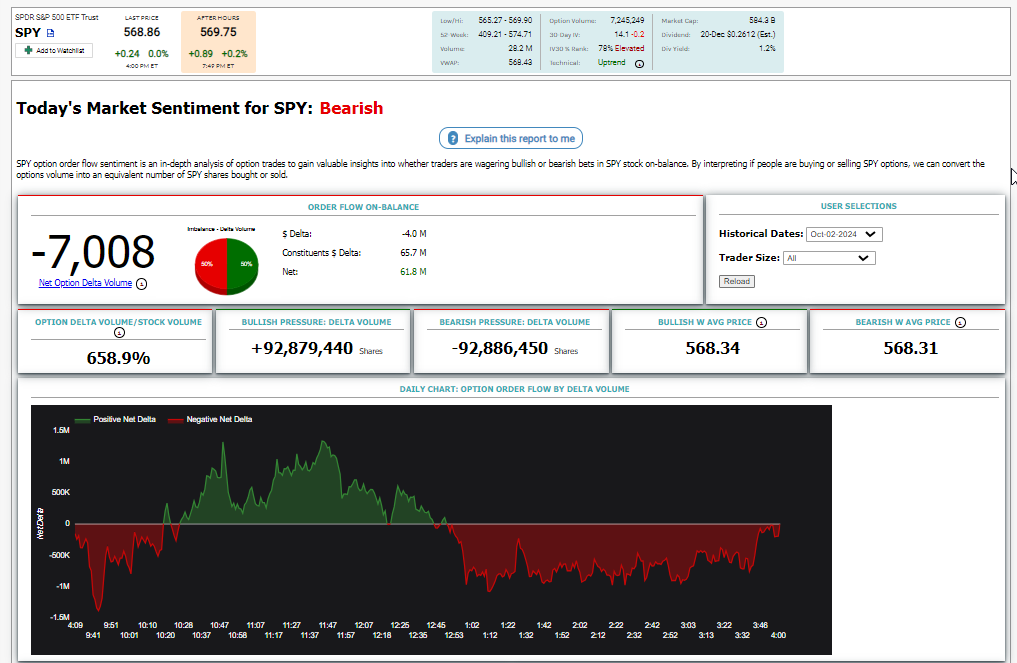The height and width of the screenshot is (663, 1017).
Task: Click the -92,886,450 bearish pressure value
Action: click(x=500, y=348)
